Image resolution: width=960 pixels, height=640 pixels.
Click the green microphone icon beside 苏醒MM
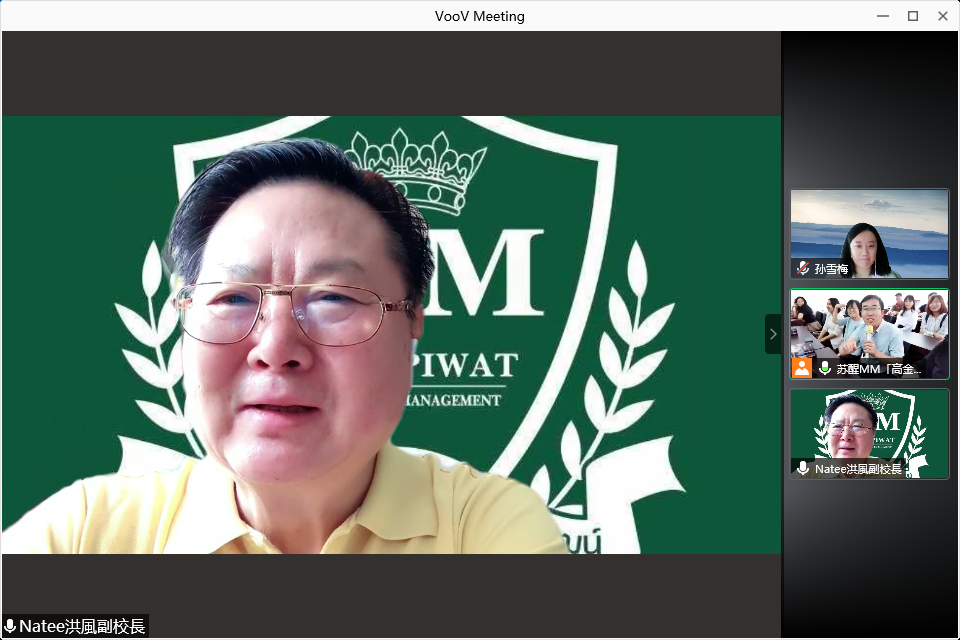point(825,368)
